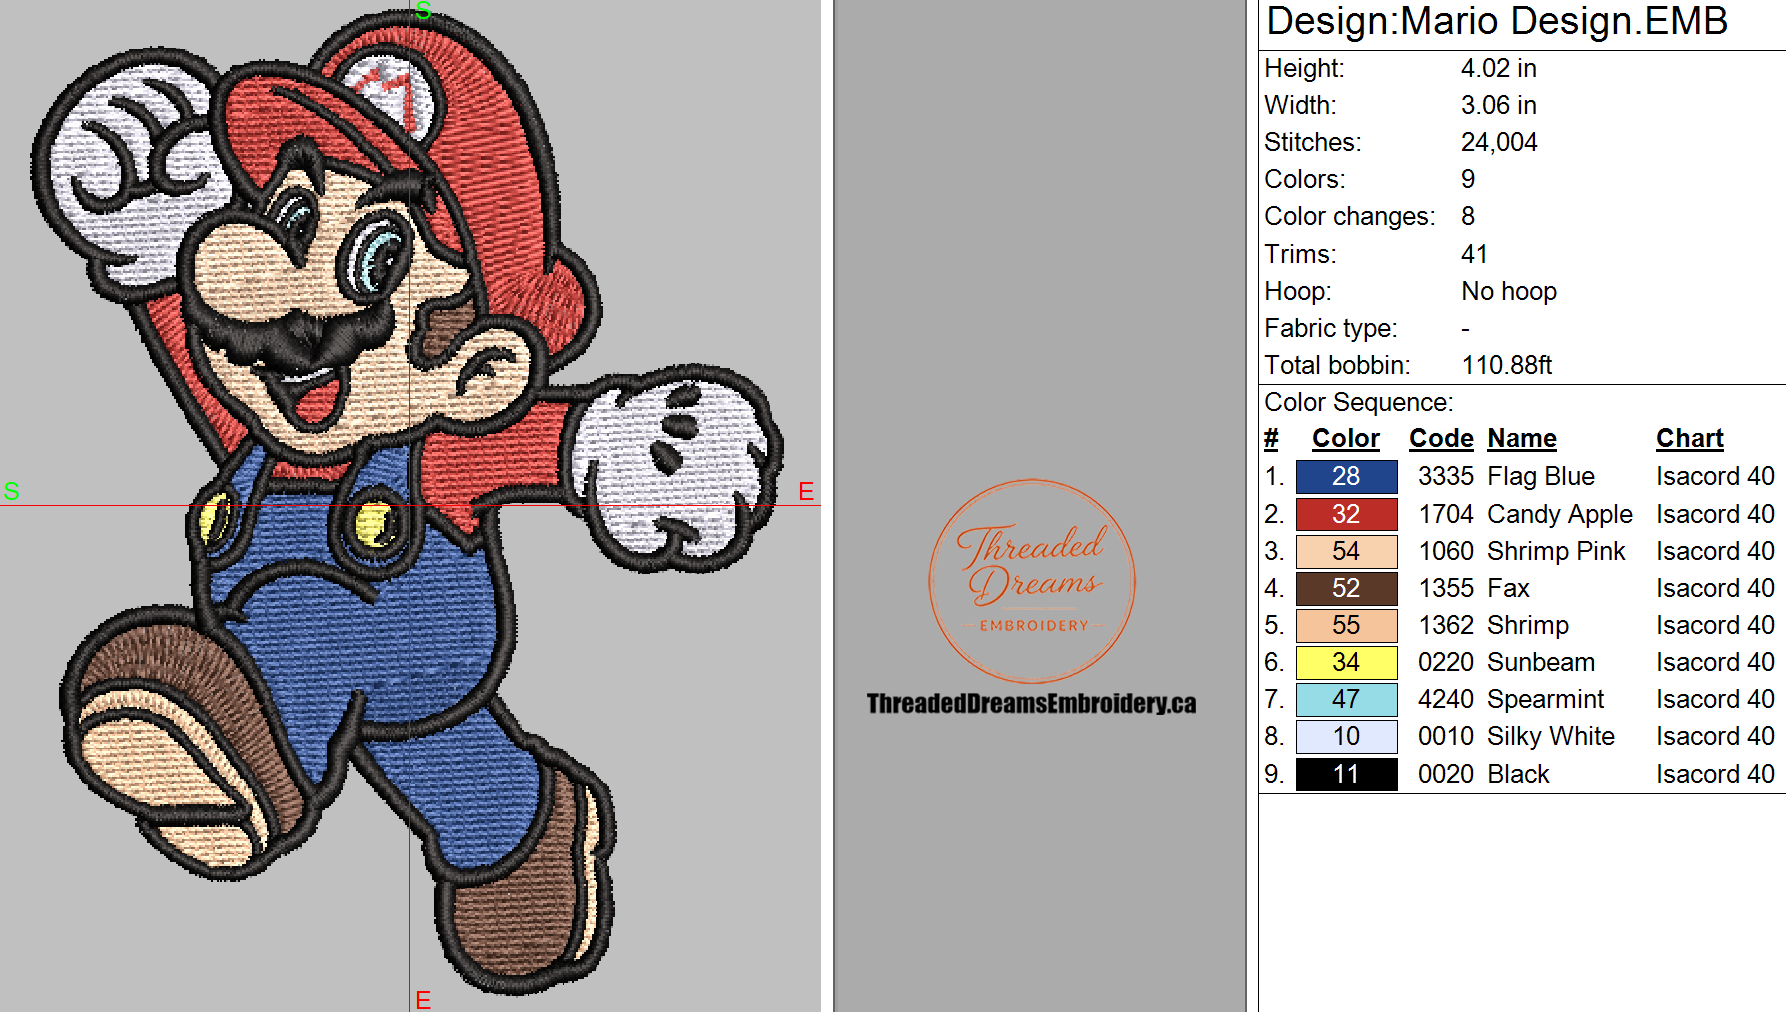Click the Flag Blue thread name
The width and height of the screenshot is (1786, 1012).
[x=1541, y=477]
